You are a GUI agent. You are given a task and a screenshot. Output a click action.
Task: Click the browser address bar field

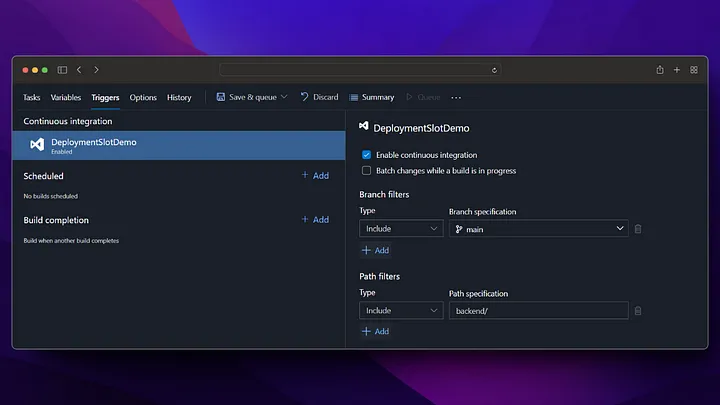pyautogui.click(x=360, y=70)
